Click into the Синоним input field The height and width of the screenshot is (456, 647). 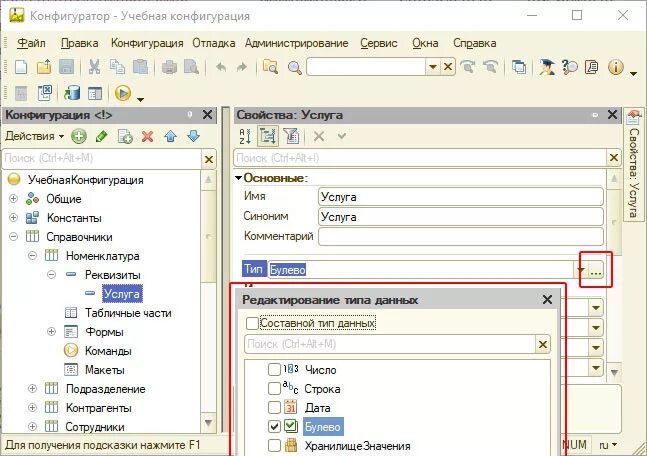[x=461, y=217]
